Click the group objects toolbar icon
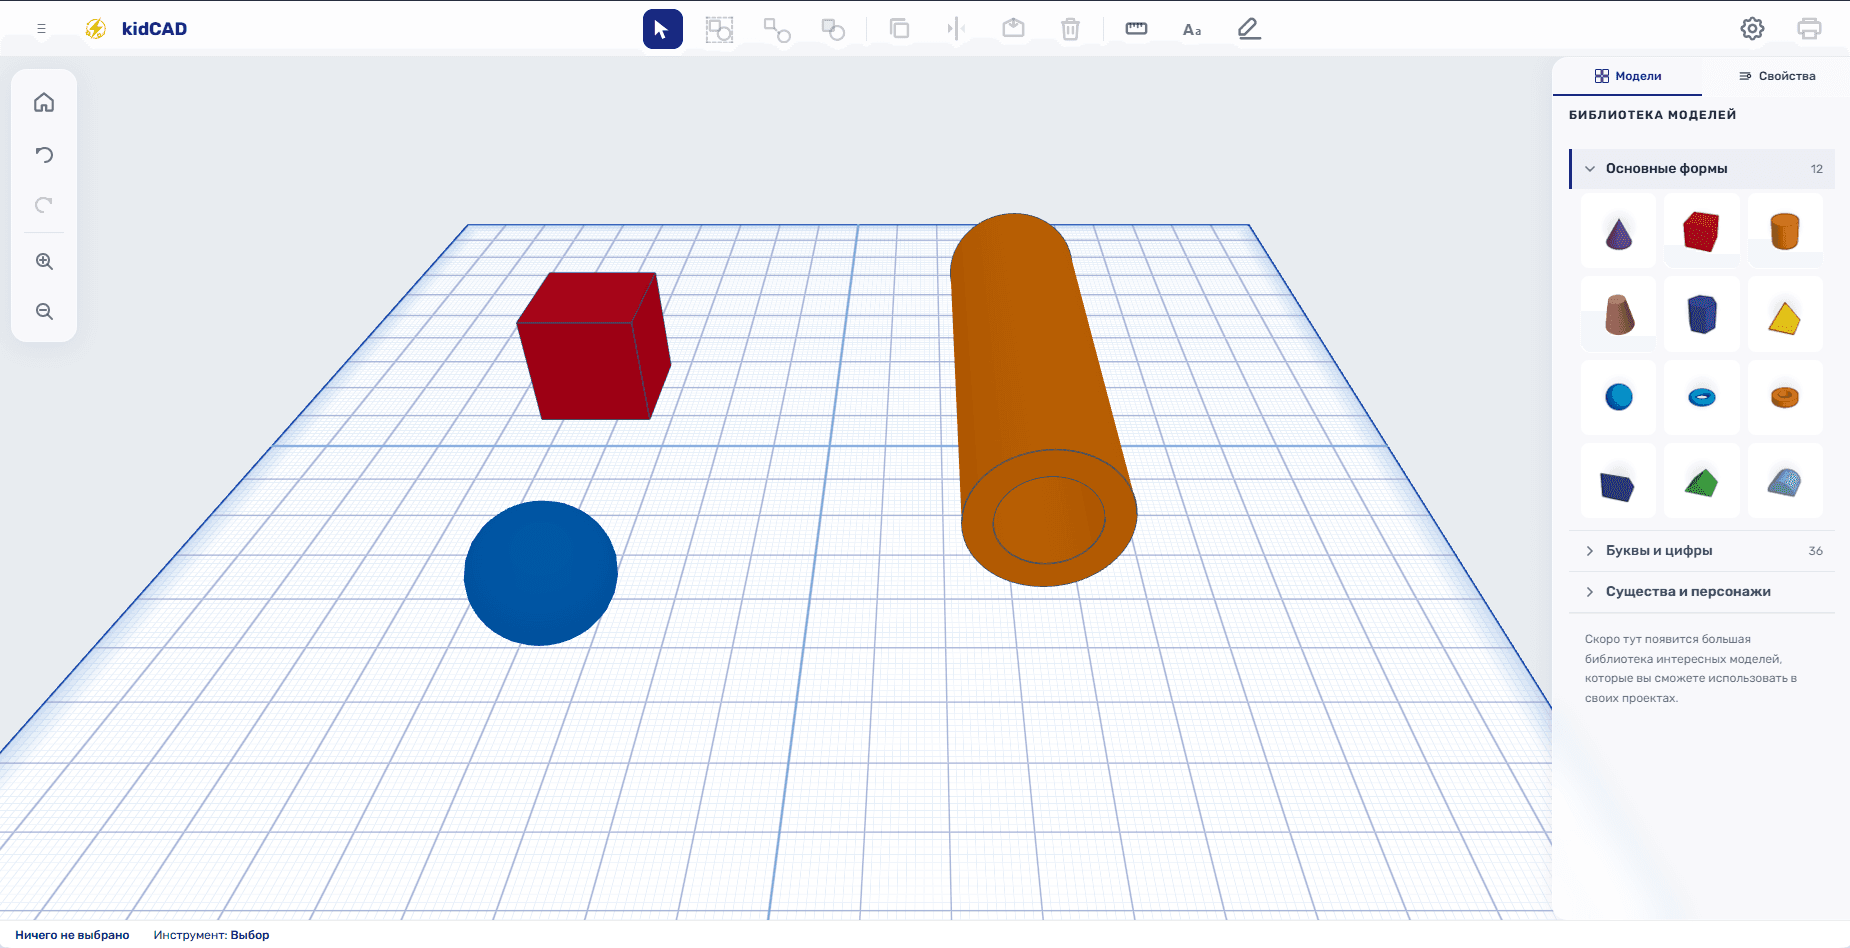The image size is (1850, 948). point(777,29)
